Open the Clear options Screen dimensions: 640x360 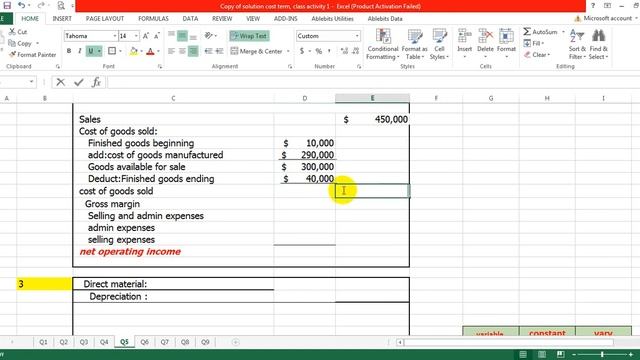(x=537, y=55)
